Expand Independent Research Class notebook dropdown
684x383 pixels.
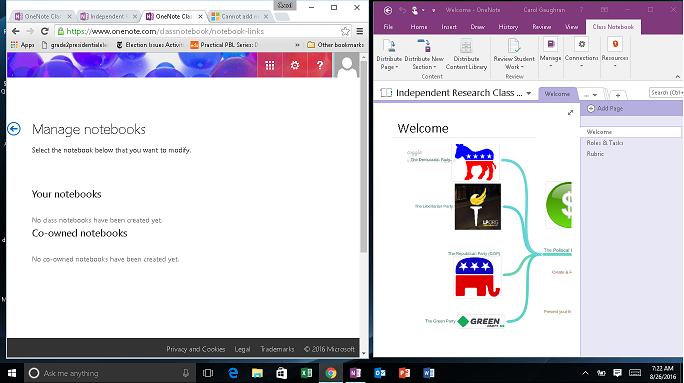pyautogui.click(x=529, y=93)
